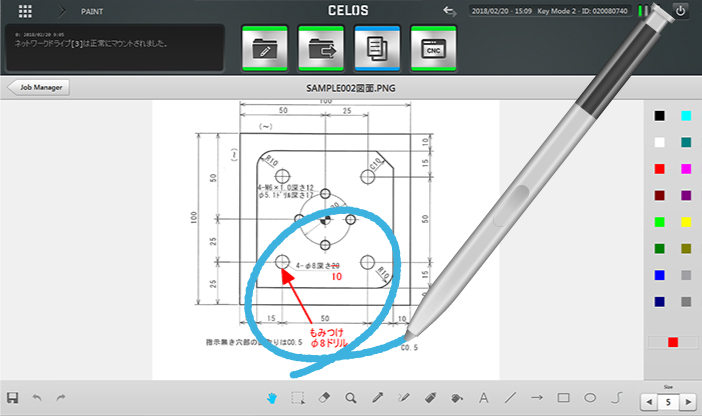Pick the white color swatch
The image size is (702, 416).
click(659, 142)
